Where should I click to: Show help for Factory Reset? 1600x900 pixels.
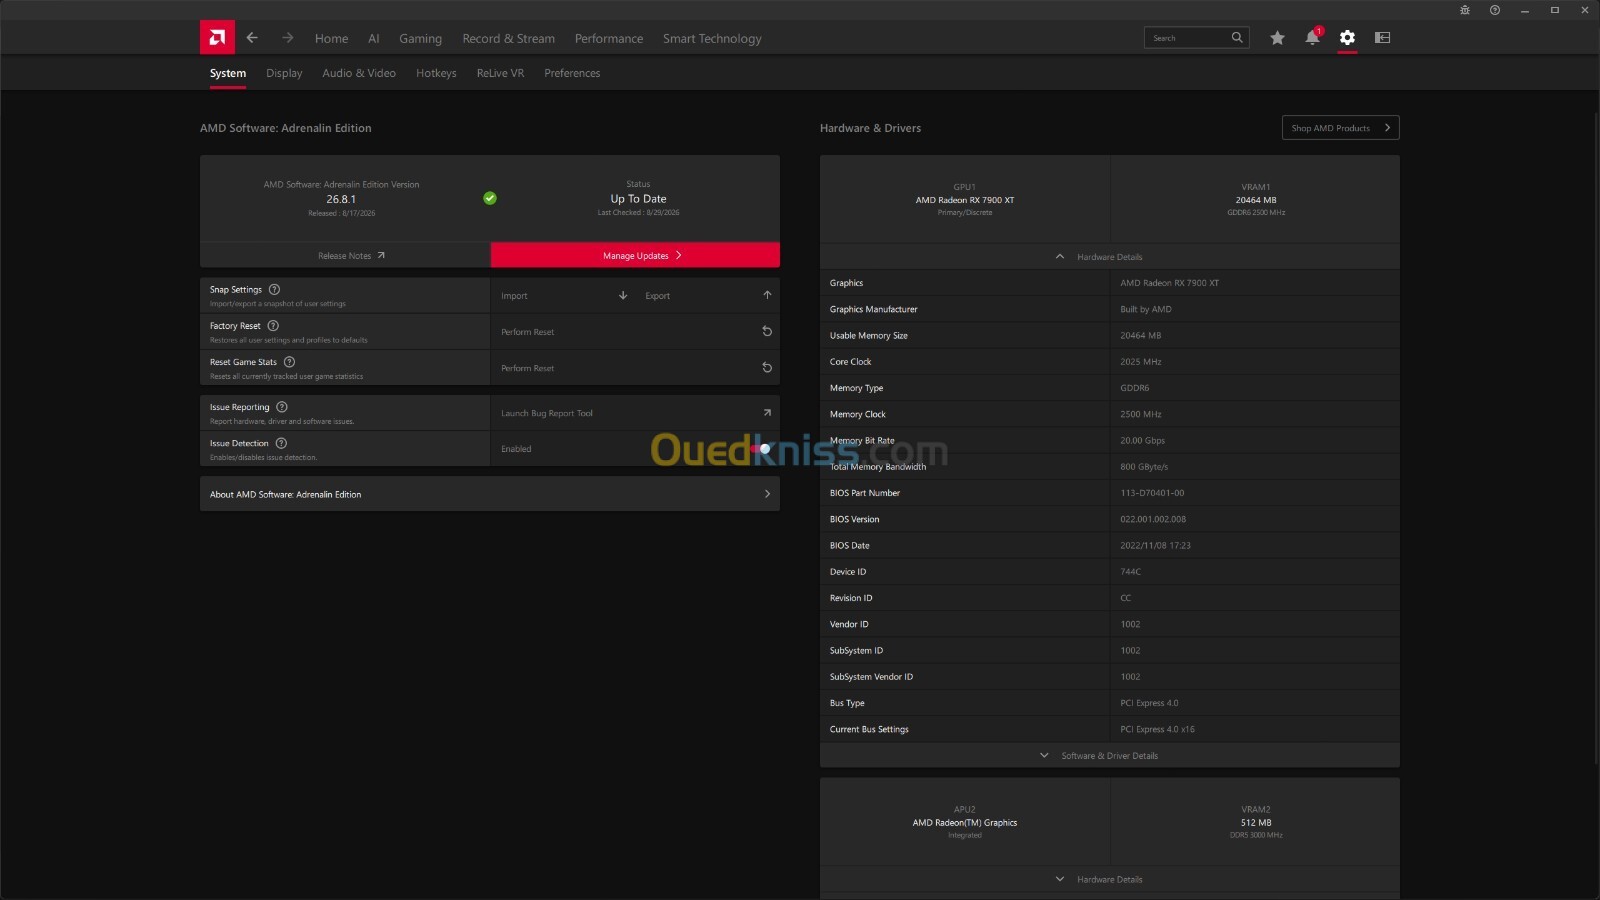pyautogui.click(x=273, y=325)
